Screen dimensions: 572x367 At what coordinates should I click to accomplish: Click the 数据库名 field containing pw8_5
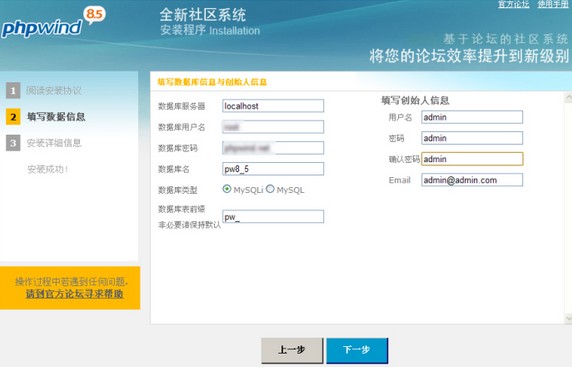coord(273,169)
